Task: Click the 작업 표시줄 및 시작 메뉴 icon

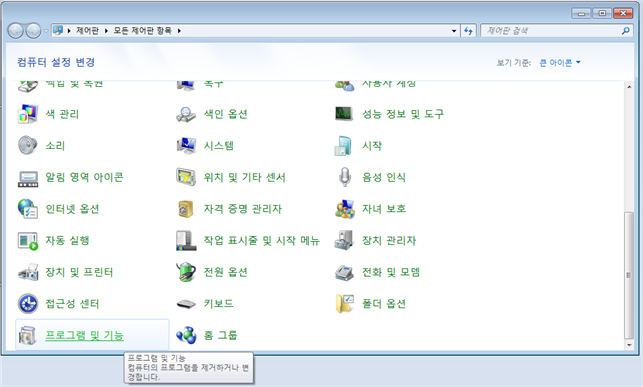Action: tap(186, 241)
